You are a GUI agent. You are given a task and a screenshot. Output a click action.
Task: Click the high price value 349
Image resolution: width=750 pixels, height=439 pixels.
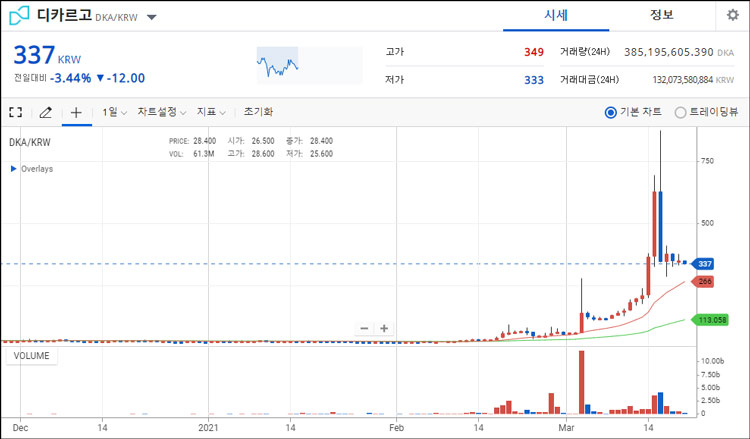point(533,52)
